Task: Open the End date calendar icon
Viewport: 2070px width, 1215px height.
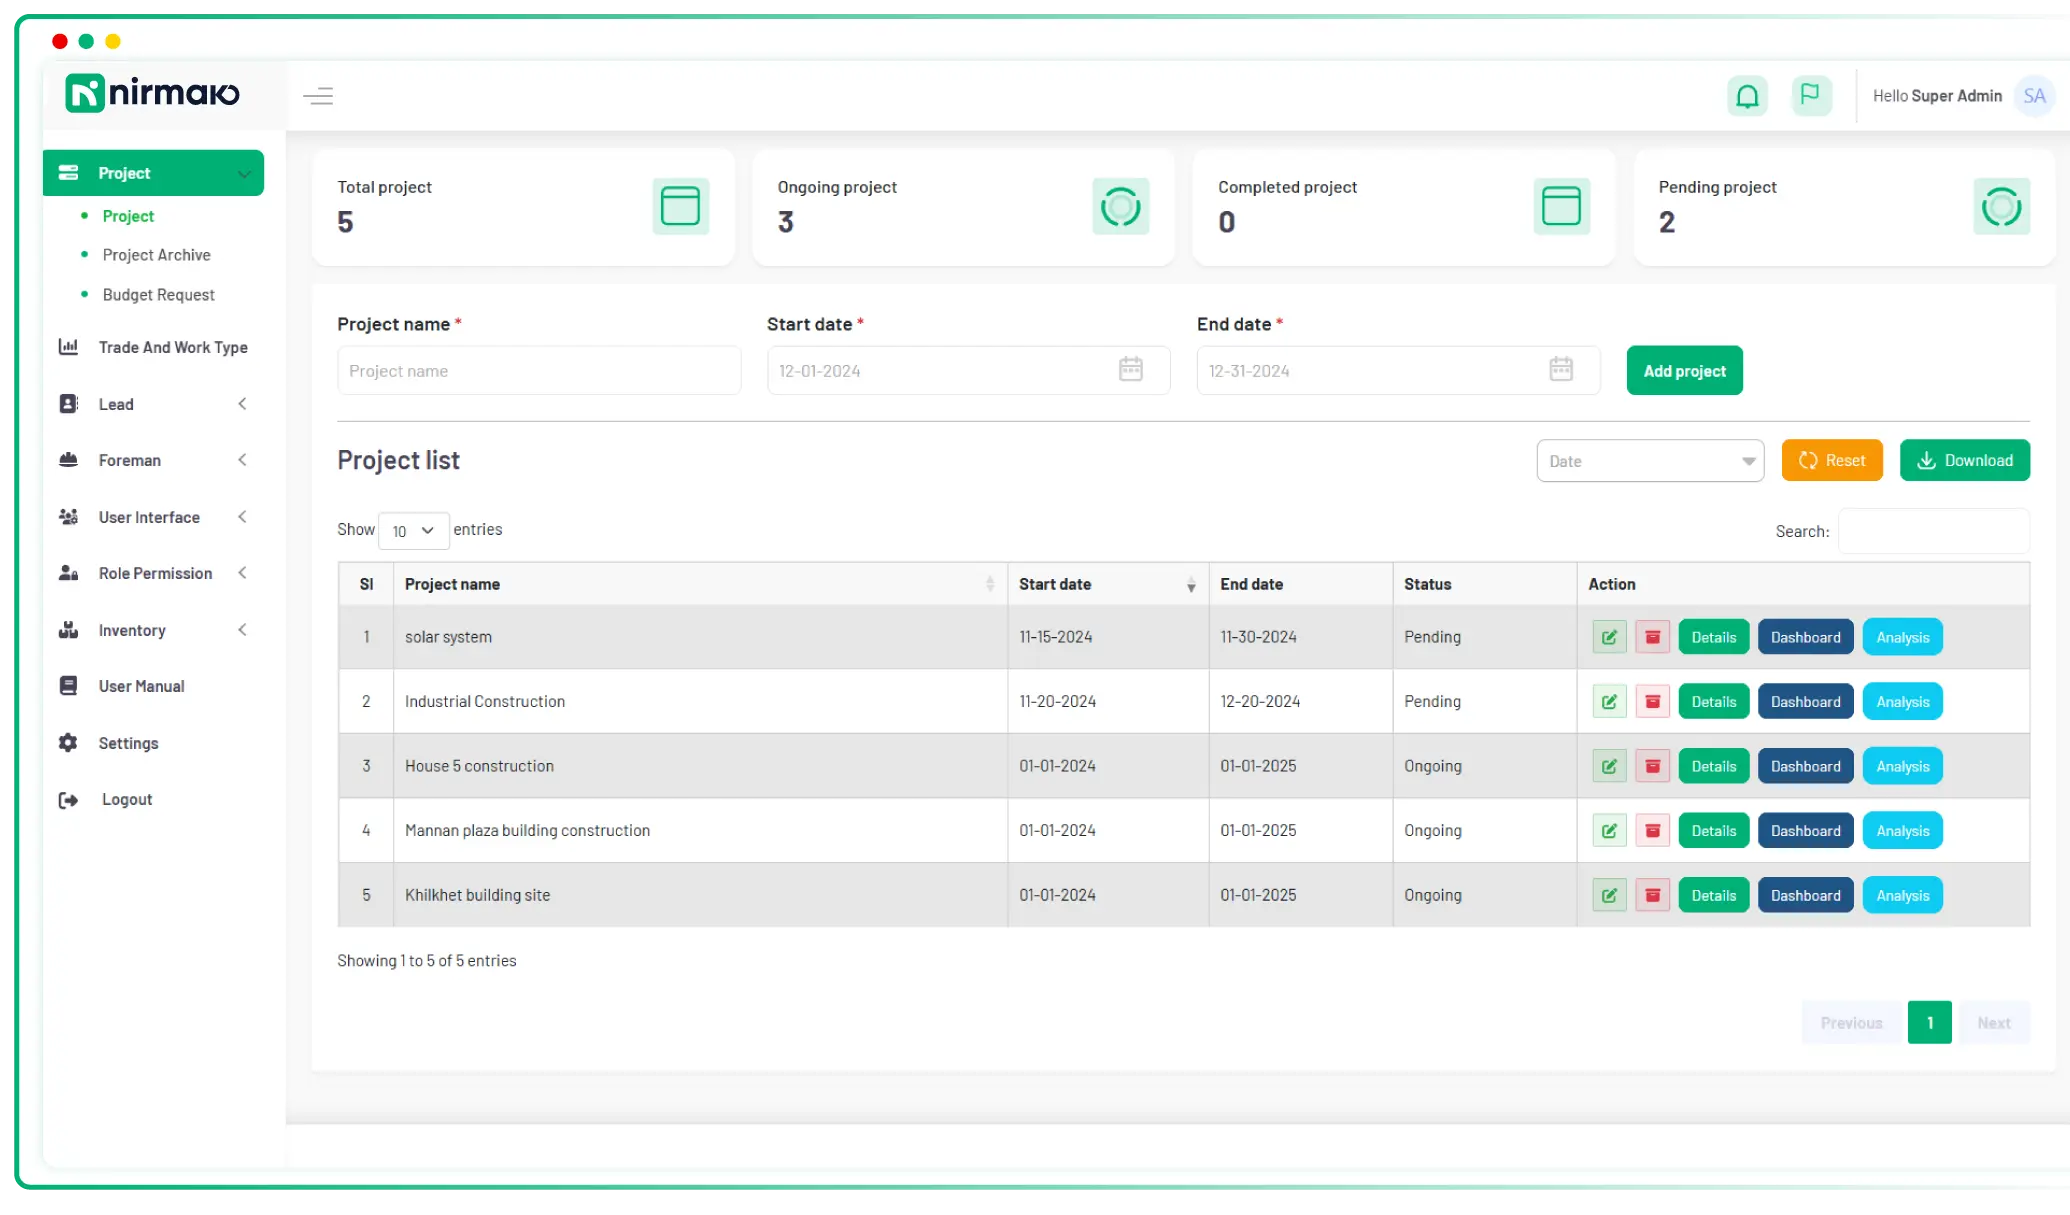Action: [1561, 369]
